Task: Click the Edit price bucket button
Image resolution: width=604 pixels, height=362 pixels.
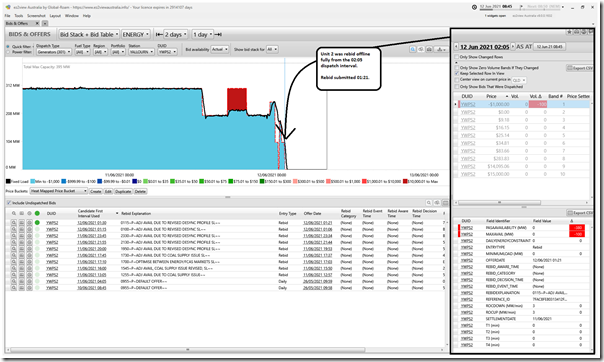Action: pyautogui.click(x=108, y=191)
